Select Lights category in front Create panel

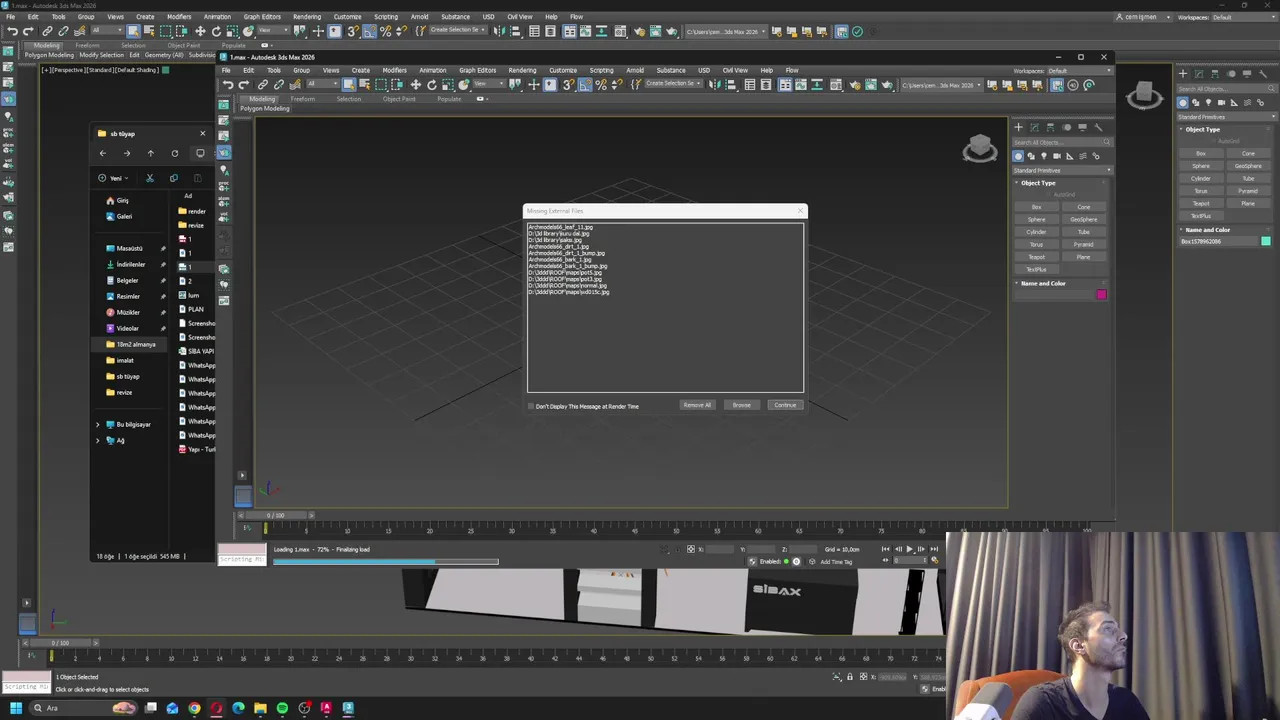coord(1044,156)
